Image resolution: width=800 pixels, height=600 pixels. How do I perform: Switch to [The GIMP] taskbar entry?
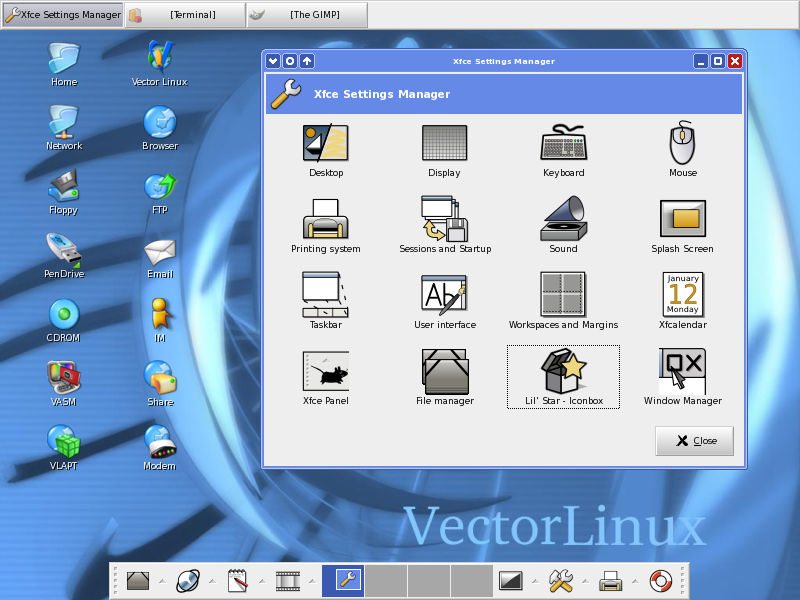[x=306, y=15]
